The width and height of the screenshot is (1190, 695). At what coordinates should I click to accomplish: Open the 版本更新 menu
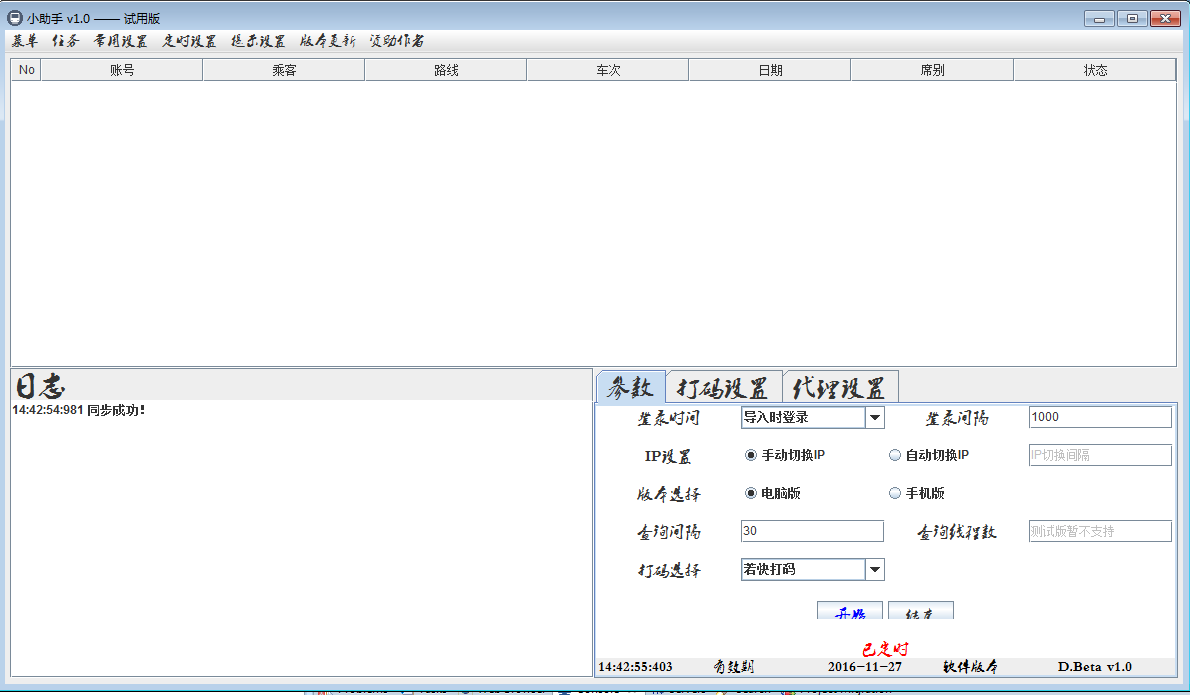click(x=327, y=41)
